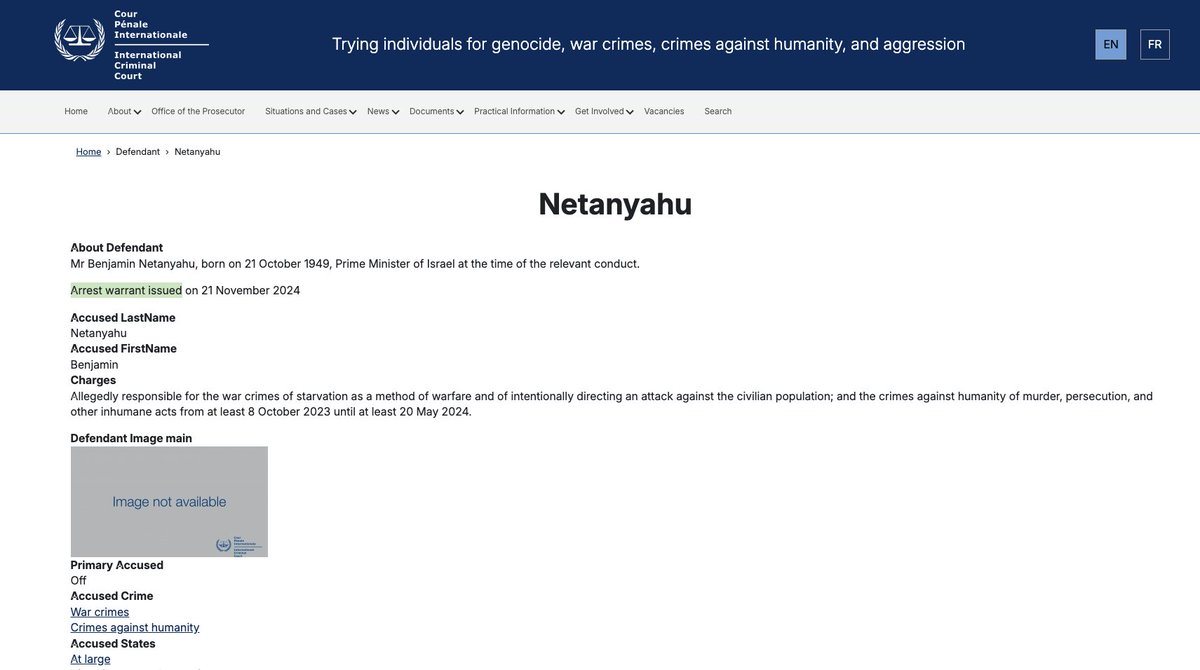Switch language to EN
Image resolution: width=1200 pixels, height=670 pixels.
tap(1111, 44)
